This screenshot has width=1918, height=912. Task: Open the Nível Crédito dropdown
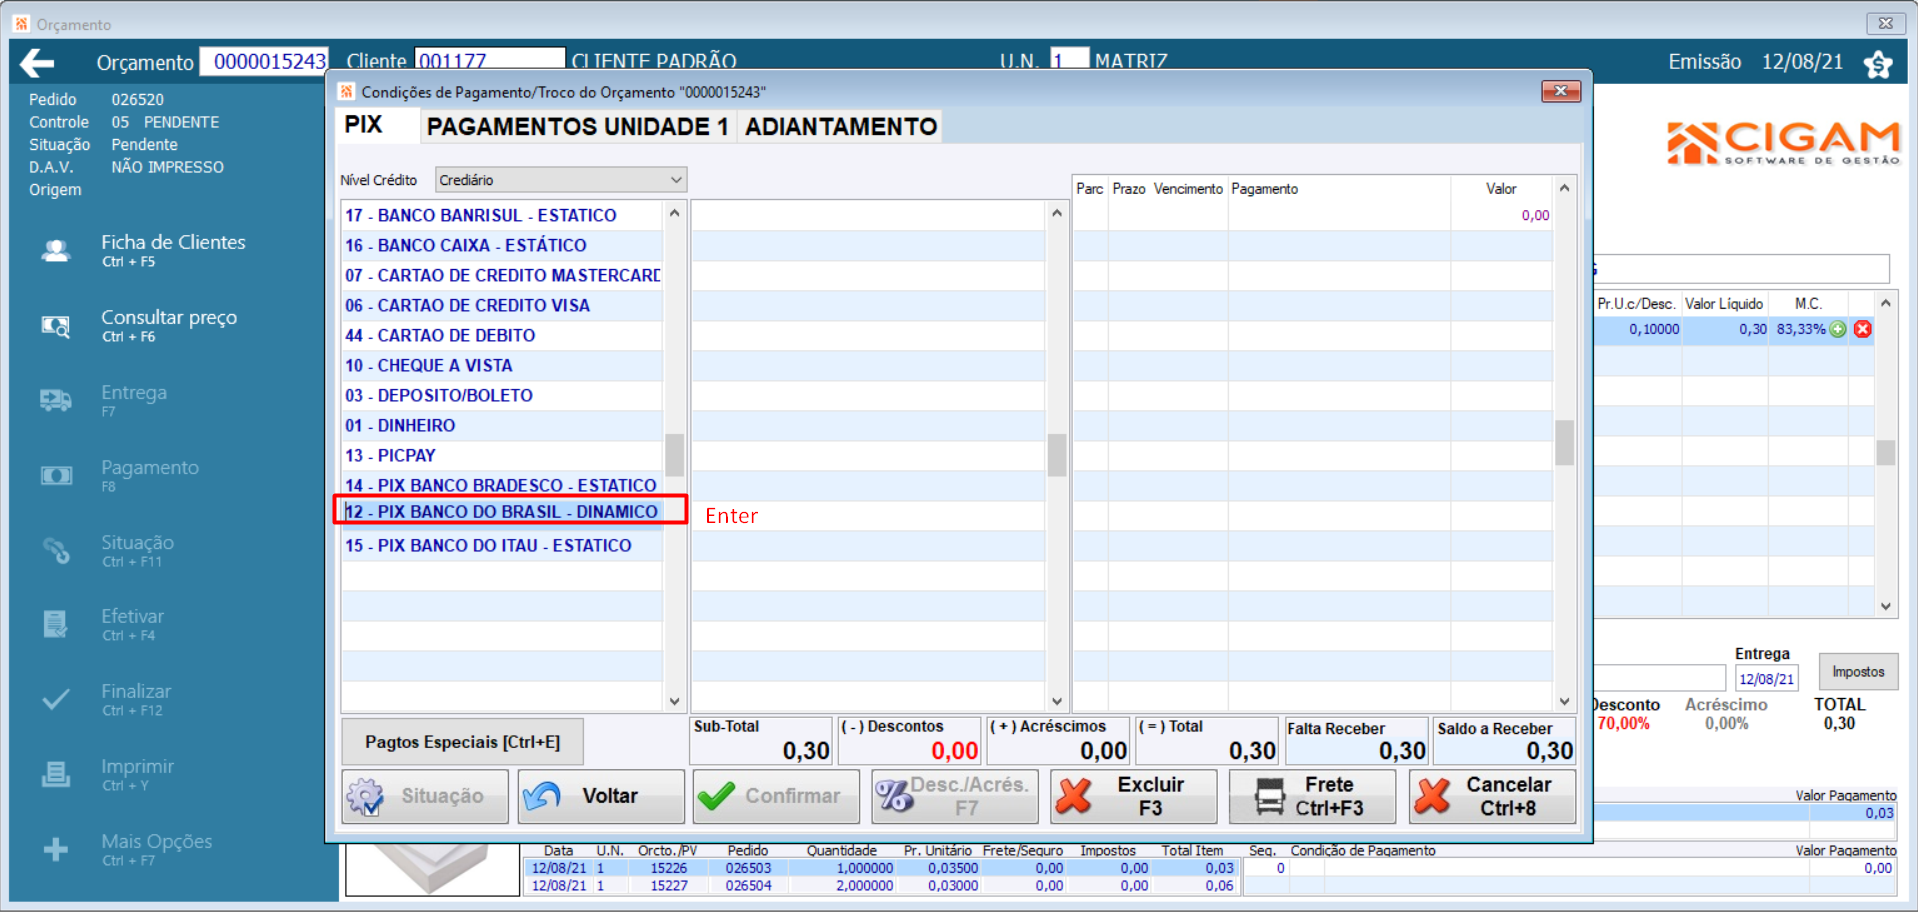click(x=561, y=180)
